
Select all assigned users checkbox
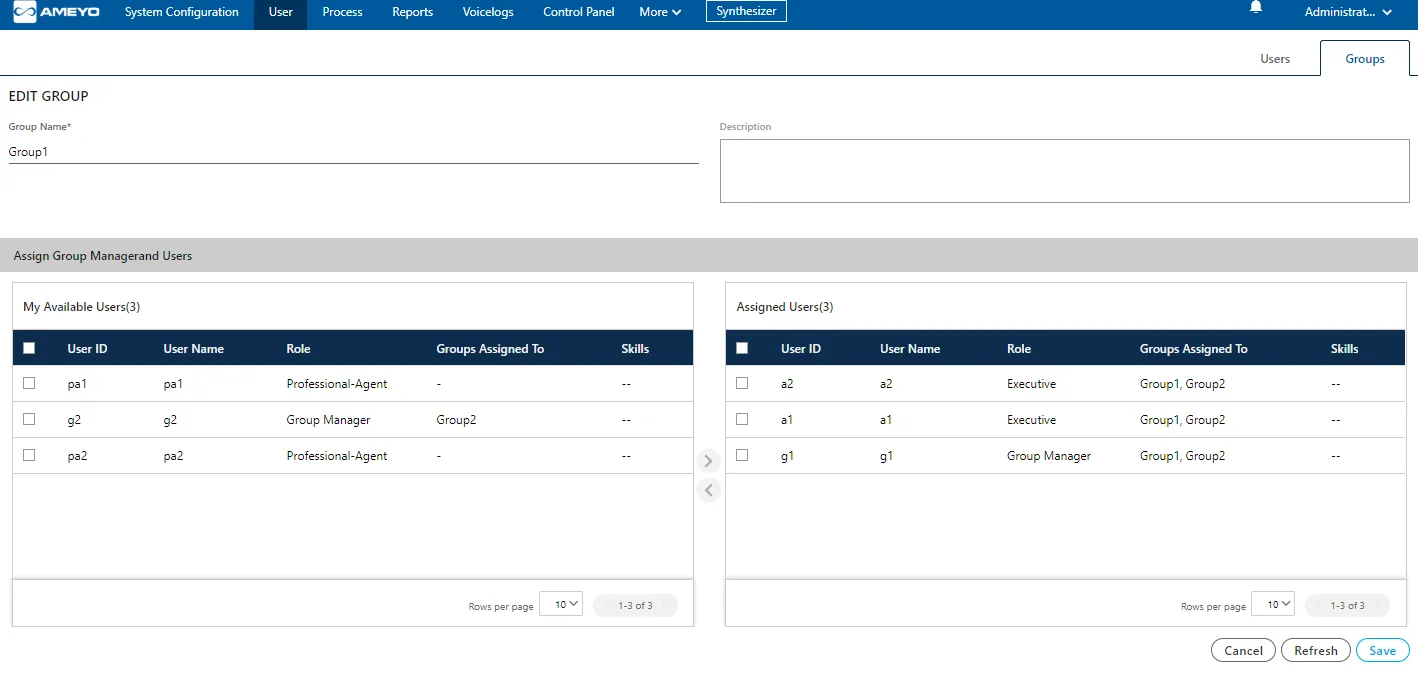coord(742,348)
